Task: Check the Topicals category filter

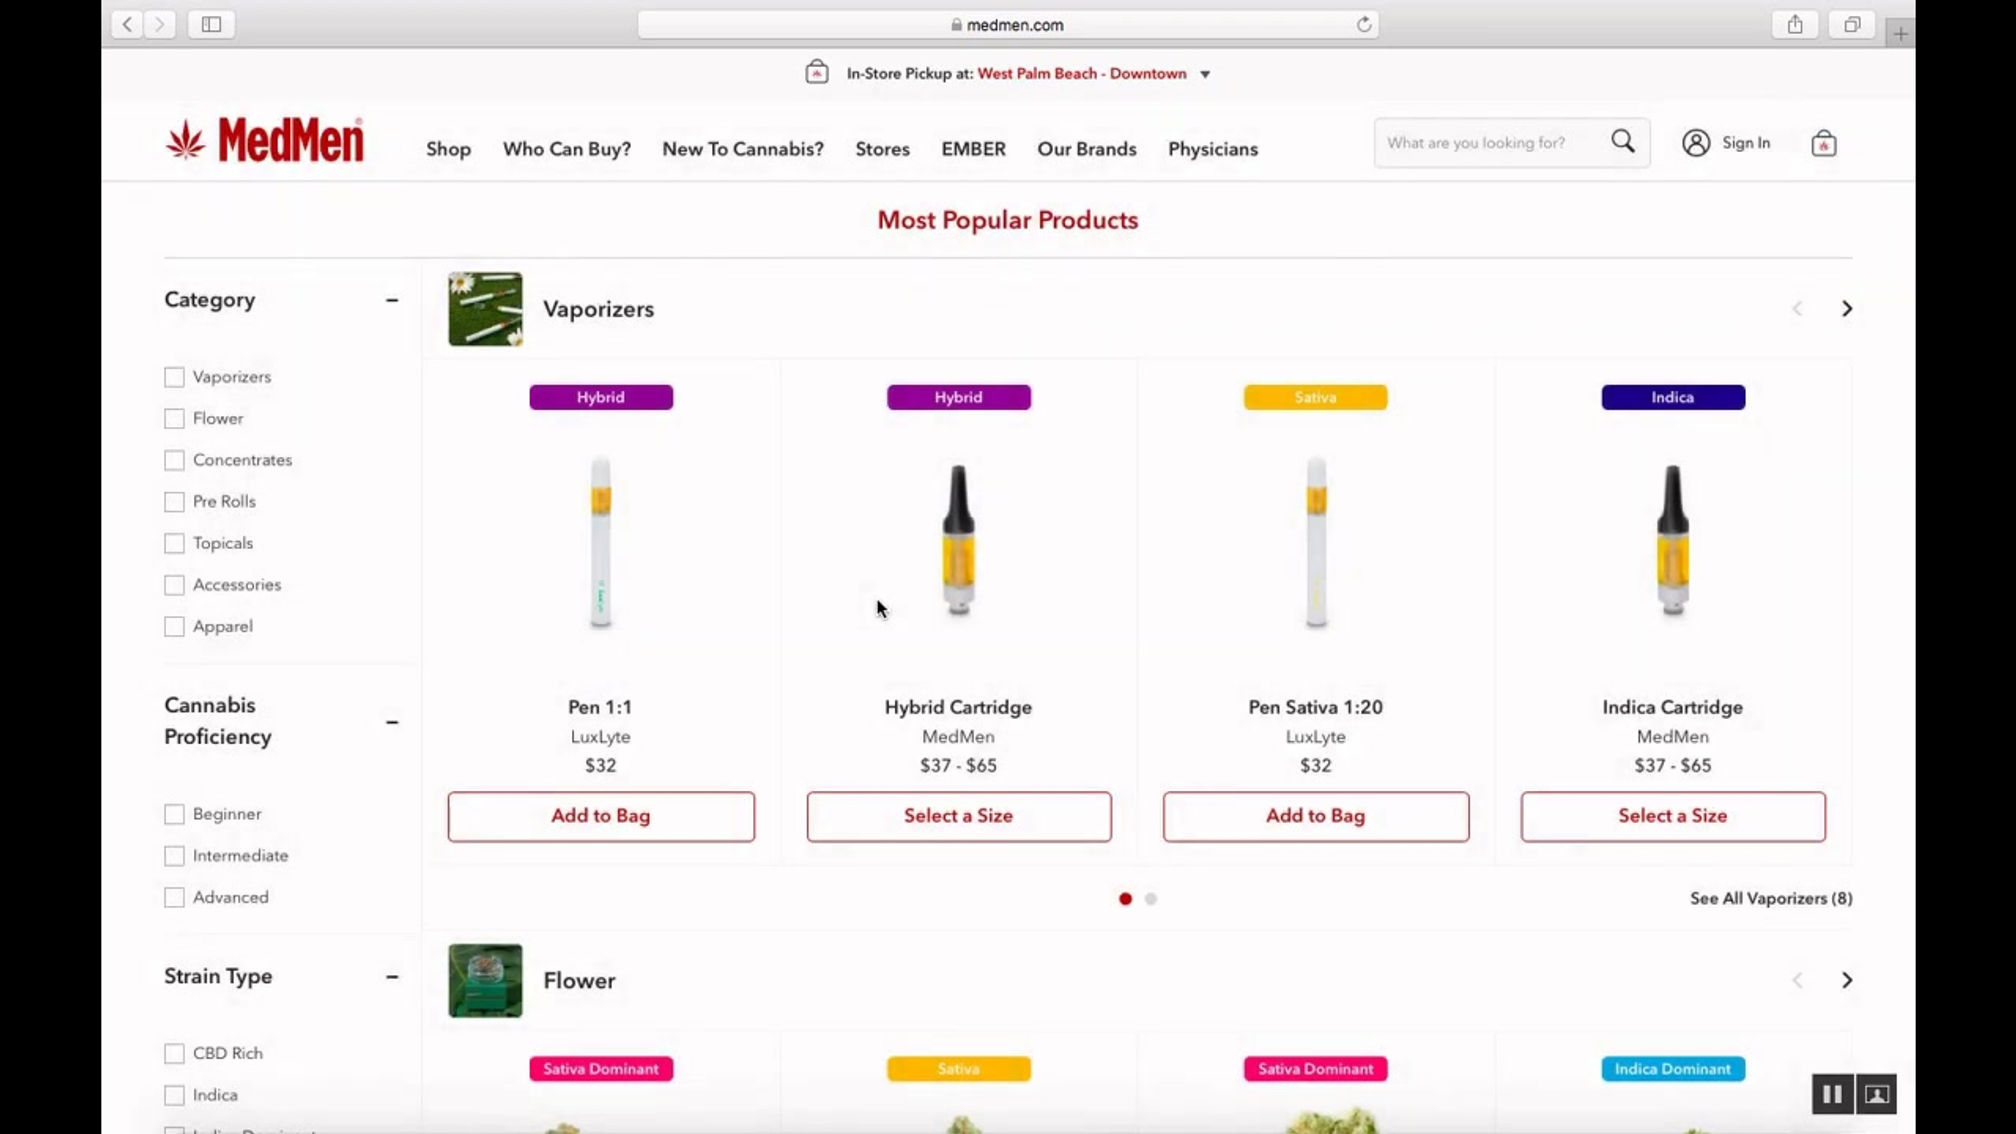Action: tap(174, 543)
